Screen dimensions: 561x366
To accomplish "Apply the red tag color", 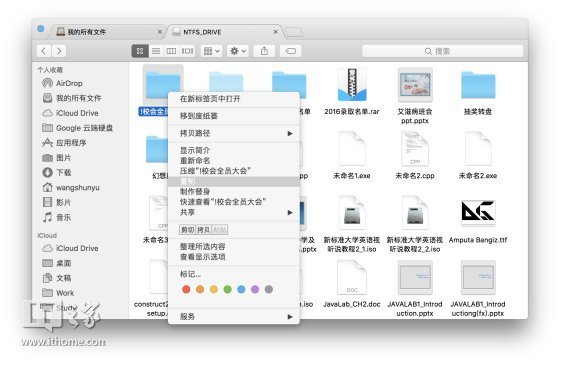I will click(x=186, y=289).
